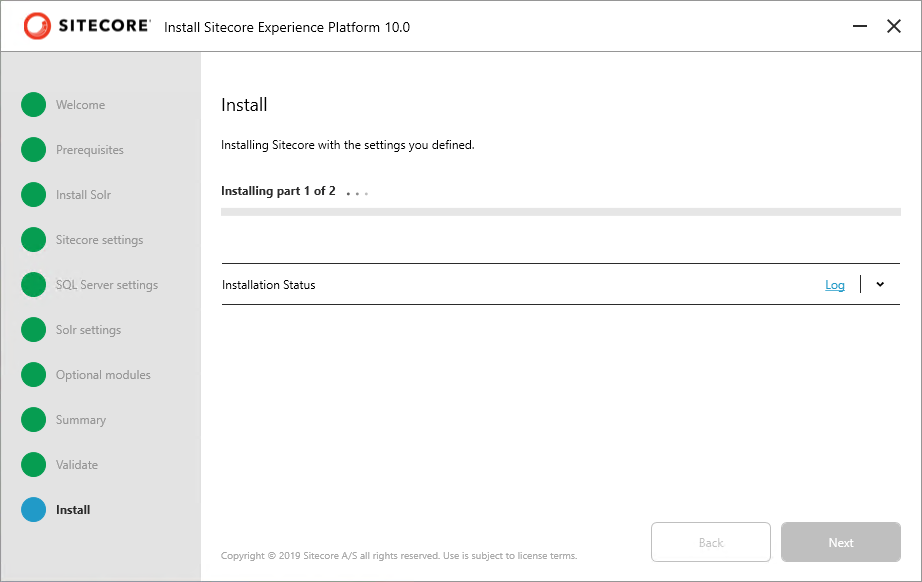Click the Installation Status label

(269, 285)
